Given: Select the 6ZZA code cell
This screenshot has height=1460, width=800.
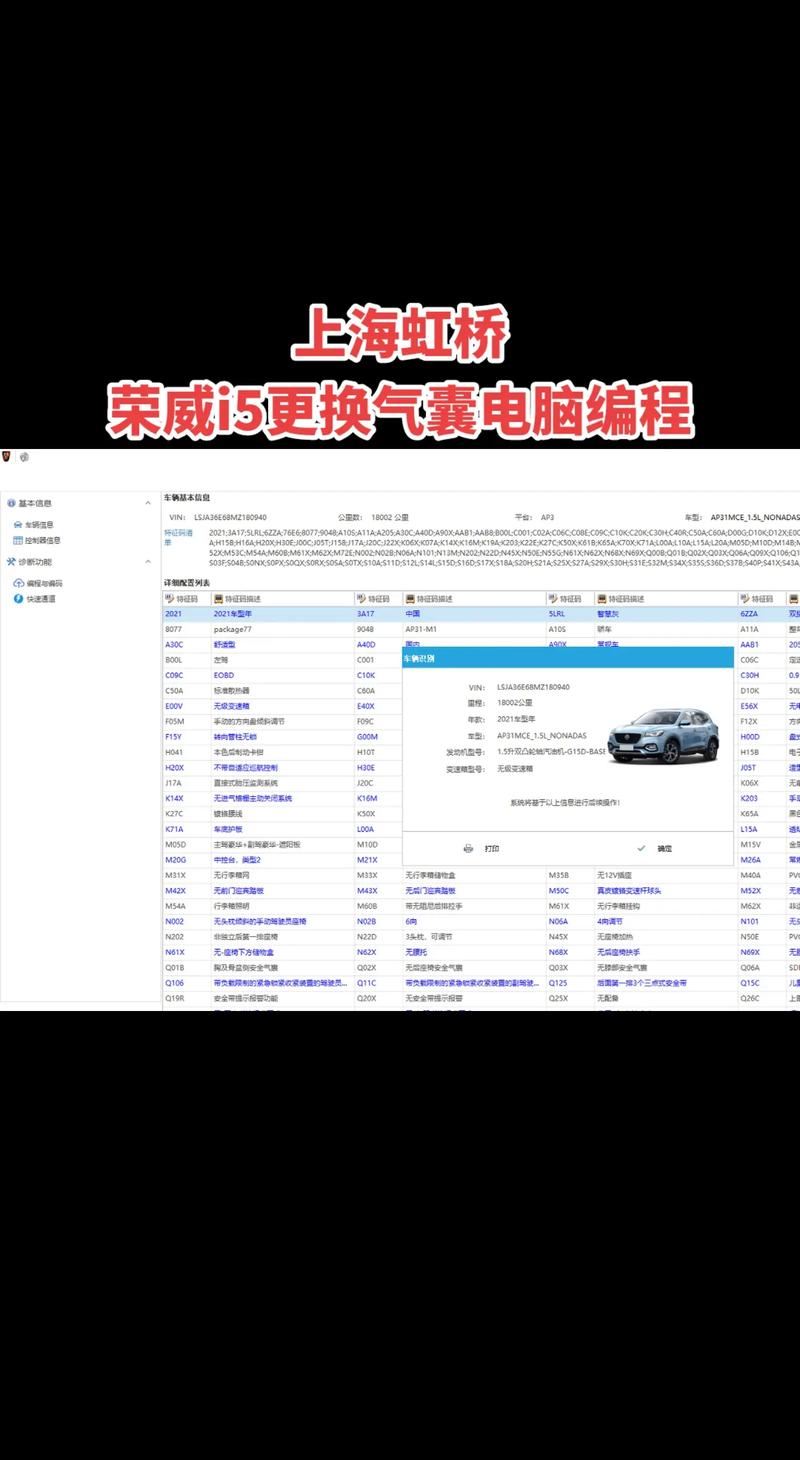Looking at the screenshot, I should point(762,613).
